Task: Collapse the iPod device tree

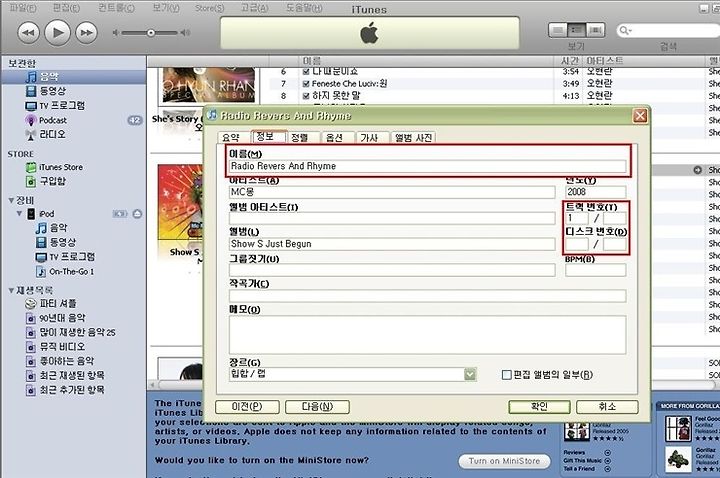Action: (x=19, y=214)
